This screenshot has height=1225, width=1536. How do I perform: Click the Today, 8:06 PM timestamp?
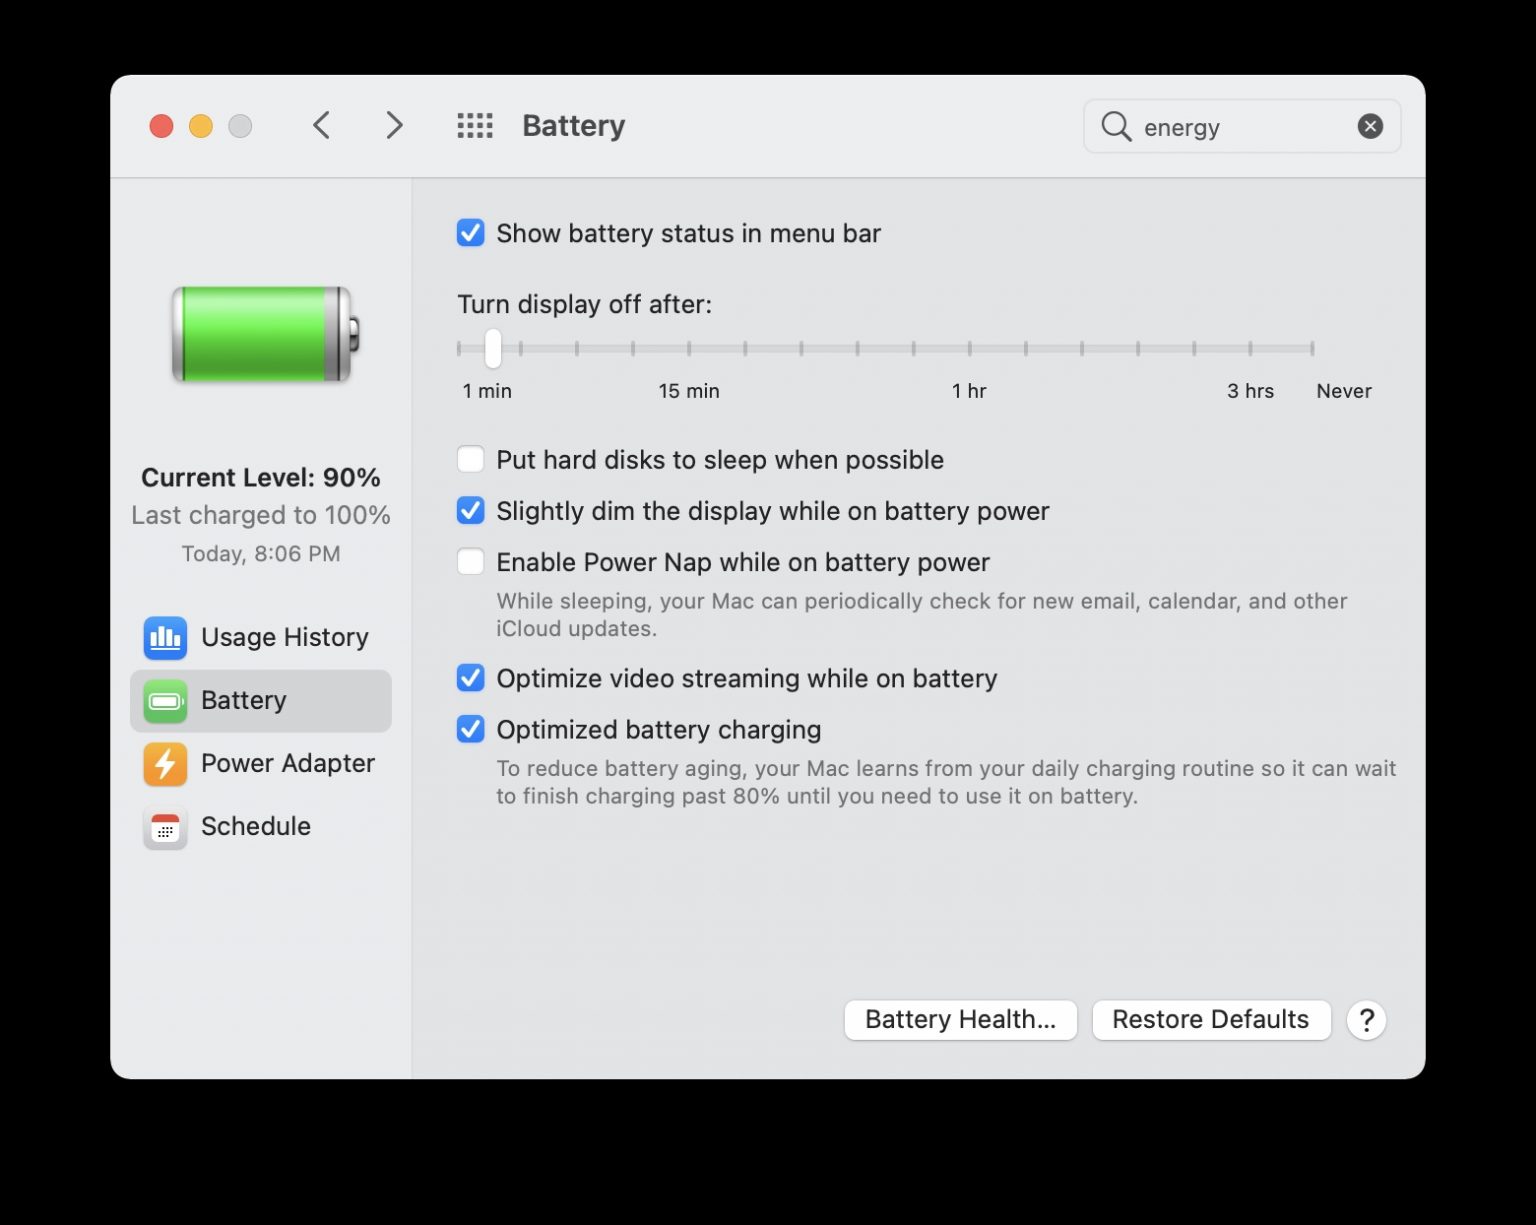click(x=261, y=554)
